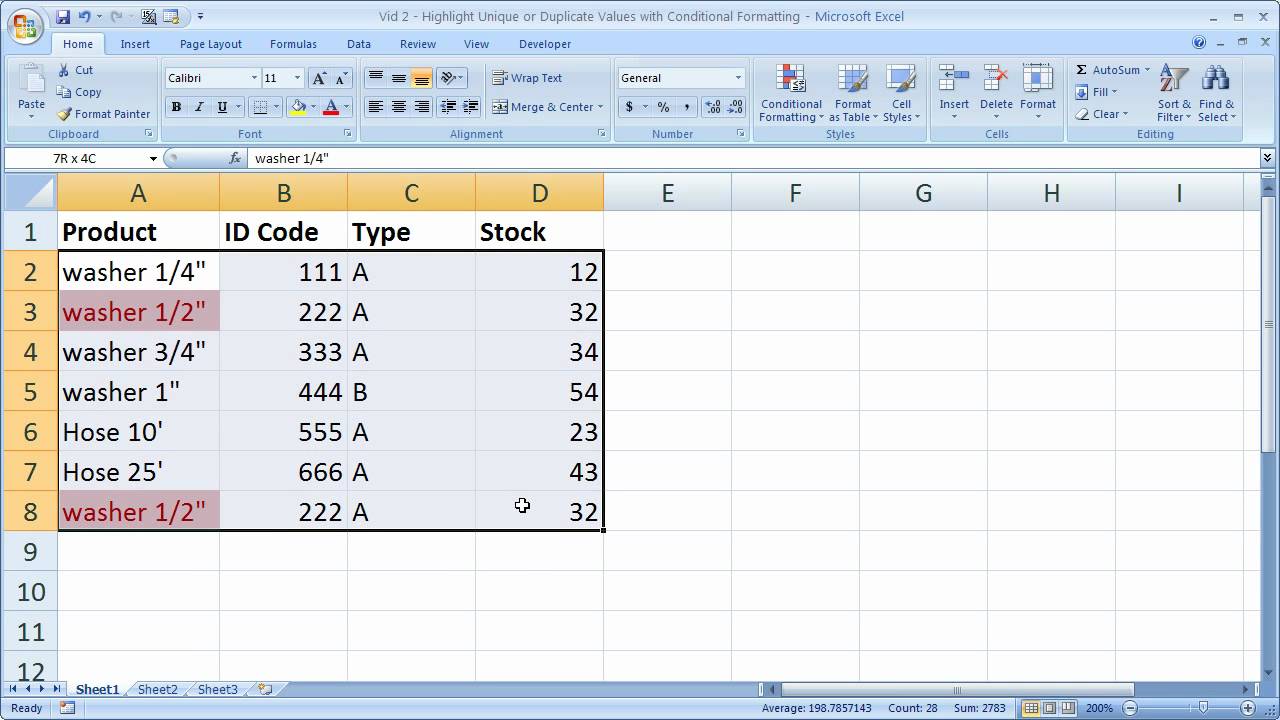1280x720 pixels.
Task: Toggle Italic formatting
Action: coord(199,107)
